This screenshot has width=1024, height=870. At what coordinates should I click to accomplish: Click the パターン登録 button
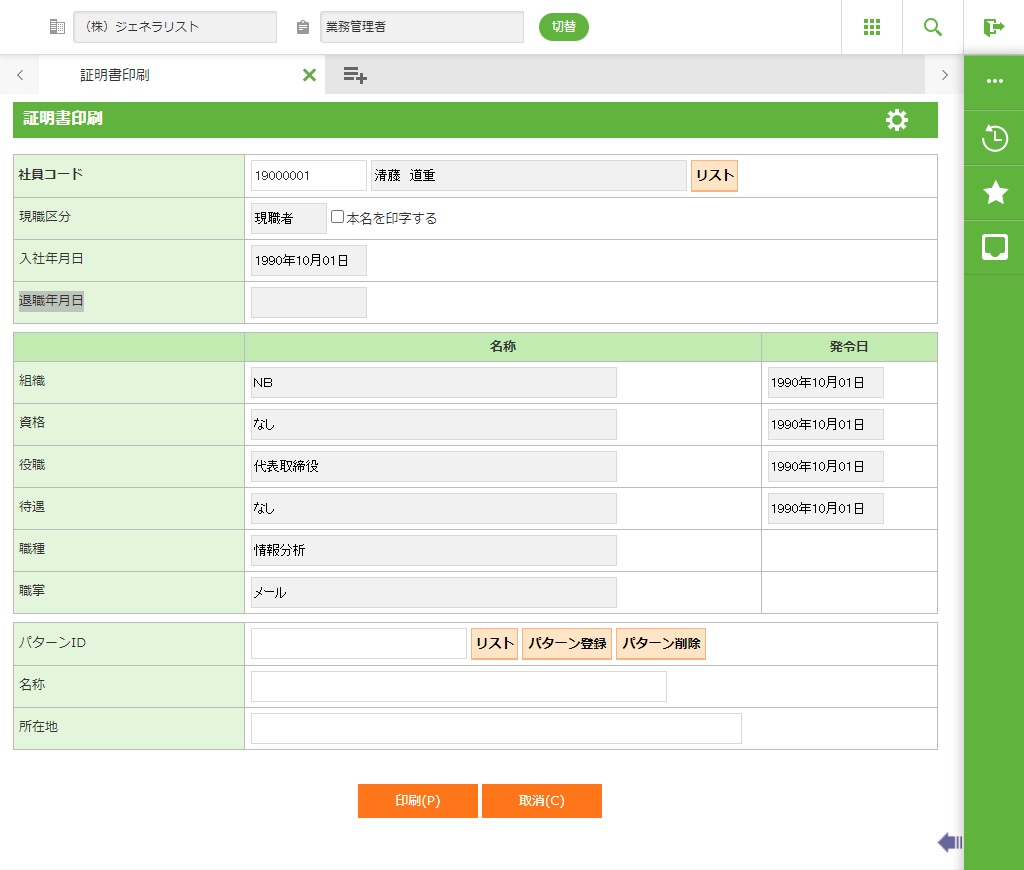566,644
